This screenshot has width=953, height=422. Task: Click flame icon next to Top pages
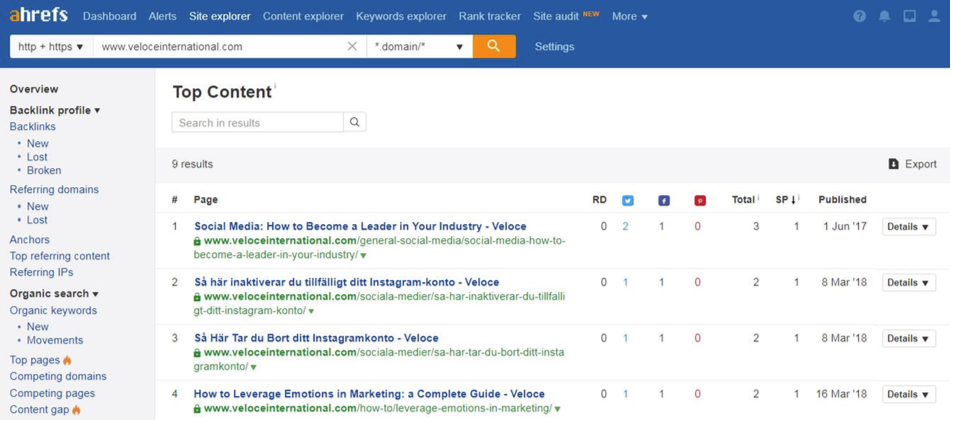click(x=67, y=360)
